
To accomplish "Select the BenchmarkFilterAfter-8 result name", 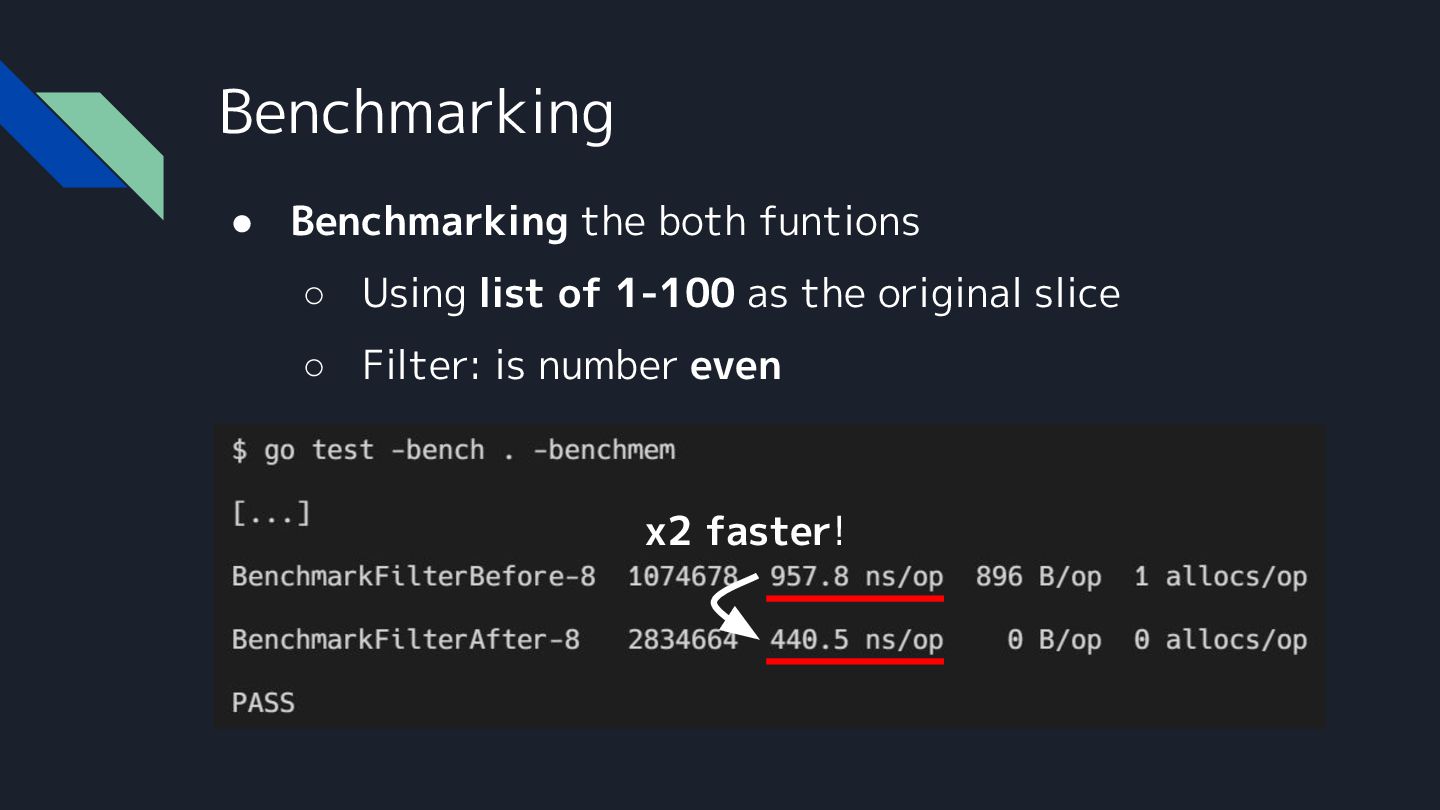I will (405, 640).
